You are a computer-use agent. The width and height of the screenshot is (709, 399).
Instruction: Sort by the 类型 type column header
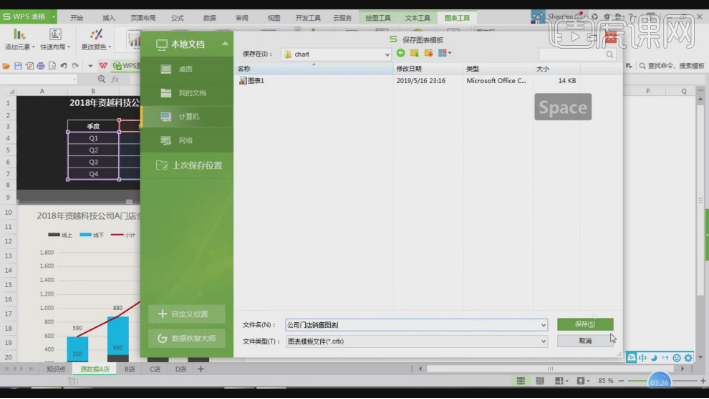click(x=498, y=68)
